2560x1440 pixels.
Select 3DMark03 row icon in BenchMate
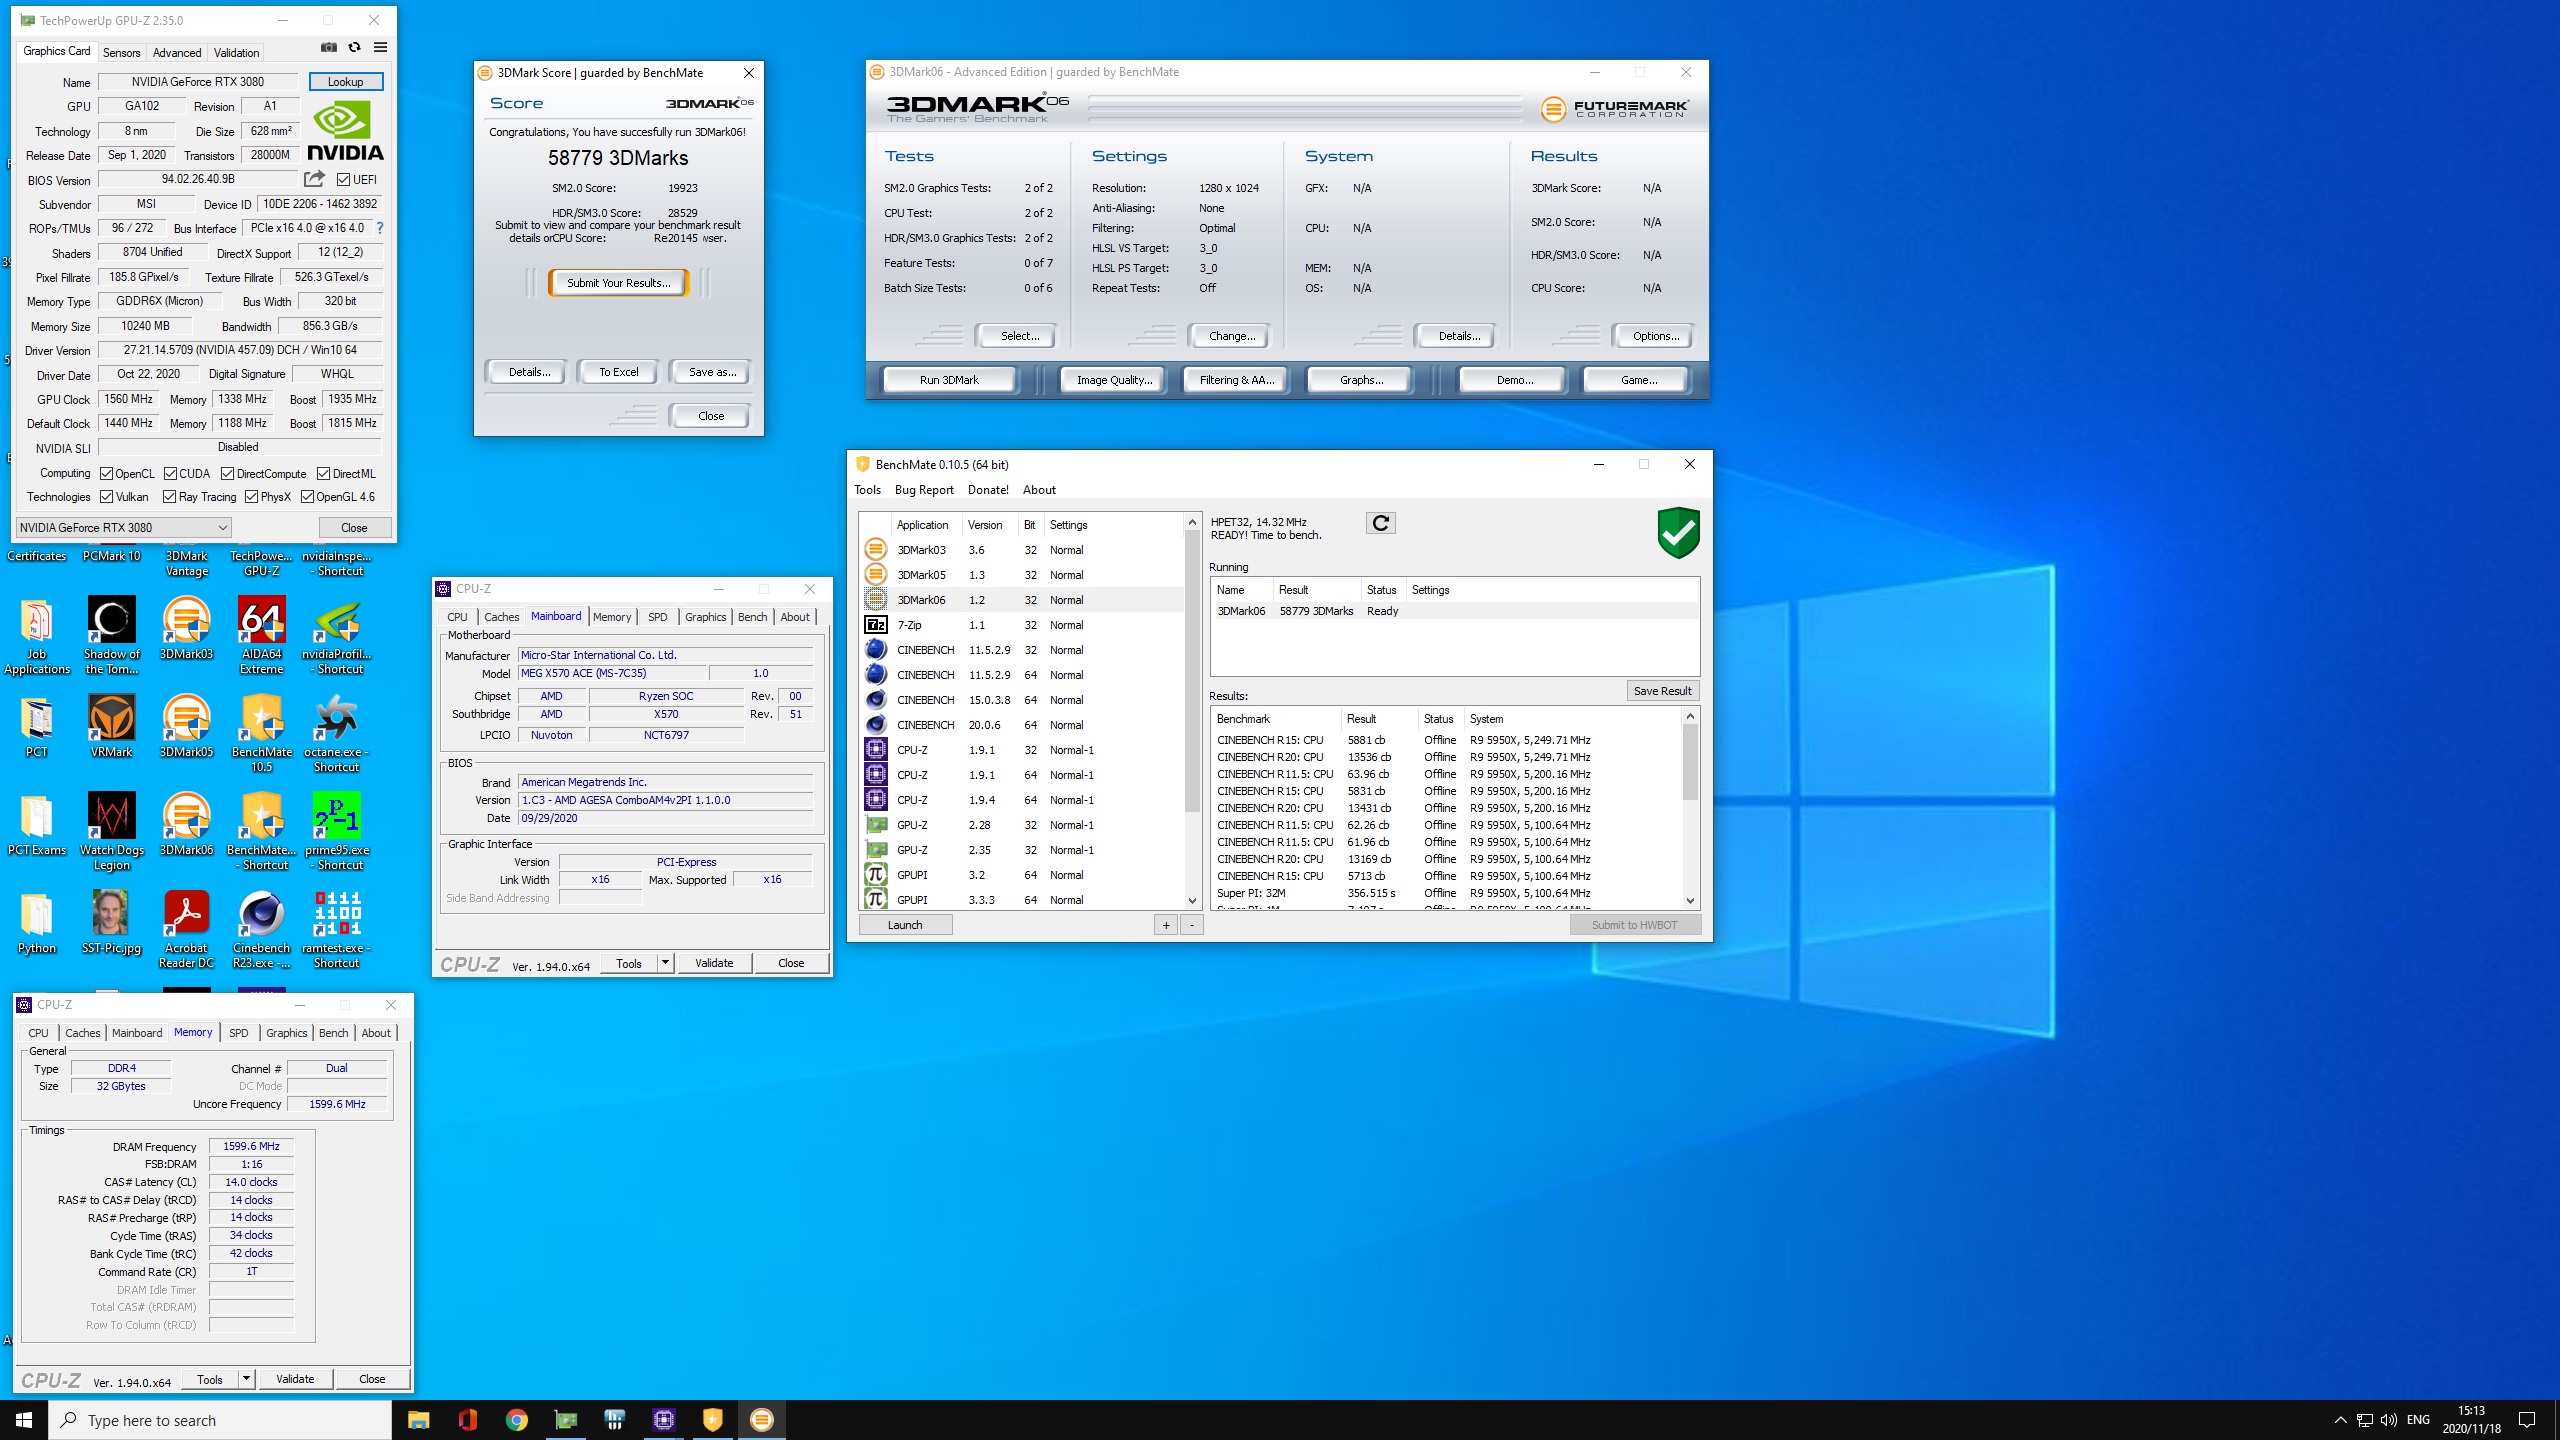tap(875, 549)
